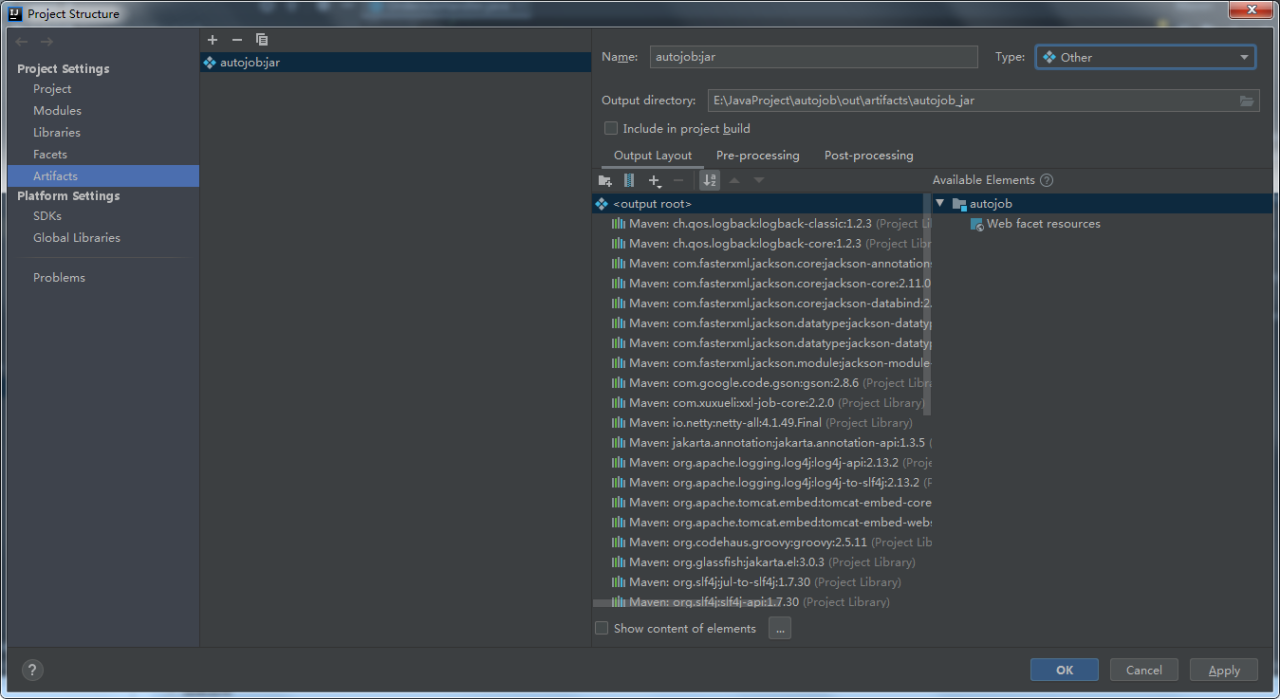Screen dimensions: 1280x699
Task: Enable Include in project build checkbox
Action: 611,129
